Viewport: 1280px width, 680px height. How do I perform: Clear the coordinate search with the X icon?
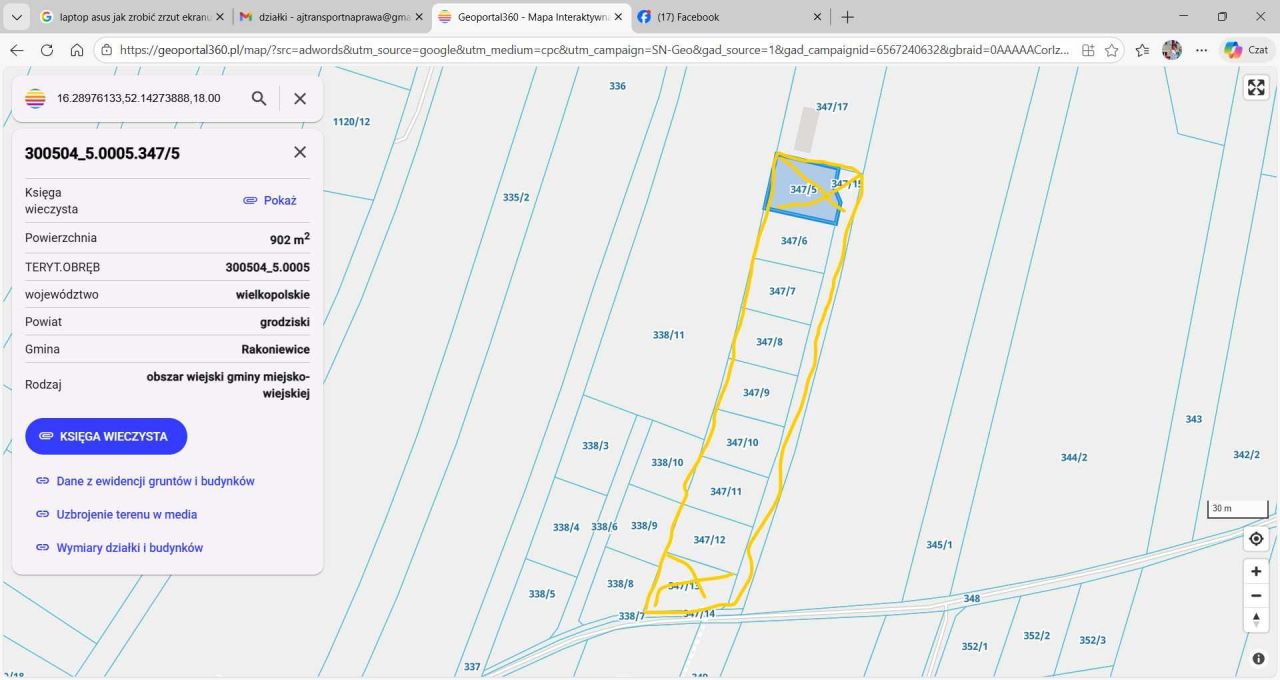299,98
